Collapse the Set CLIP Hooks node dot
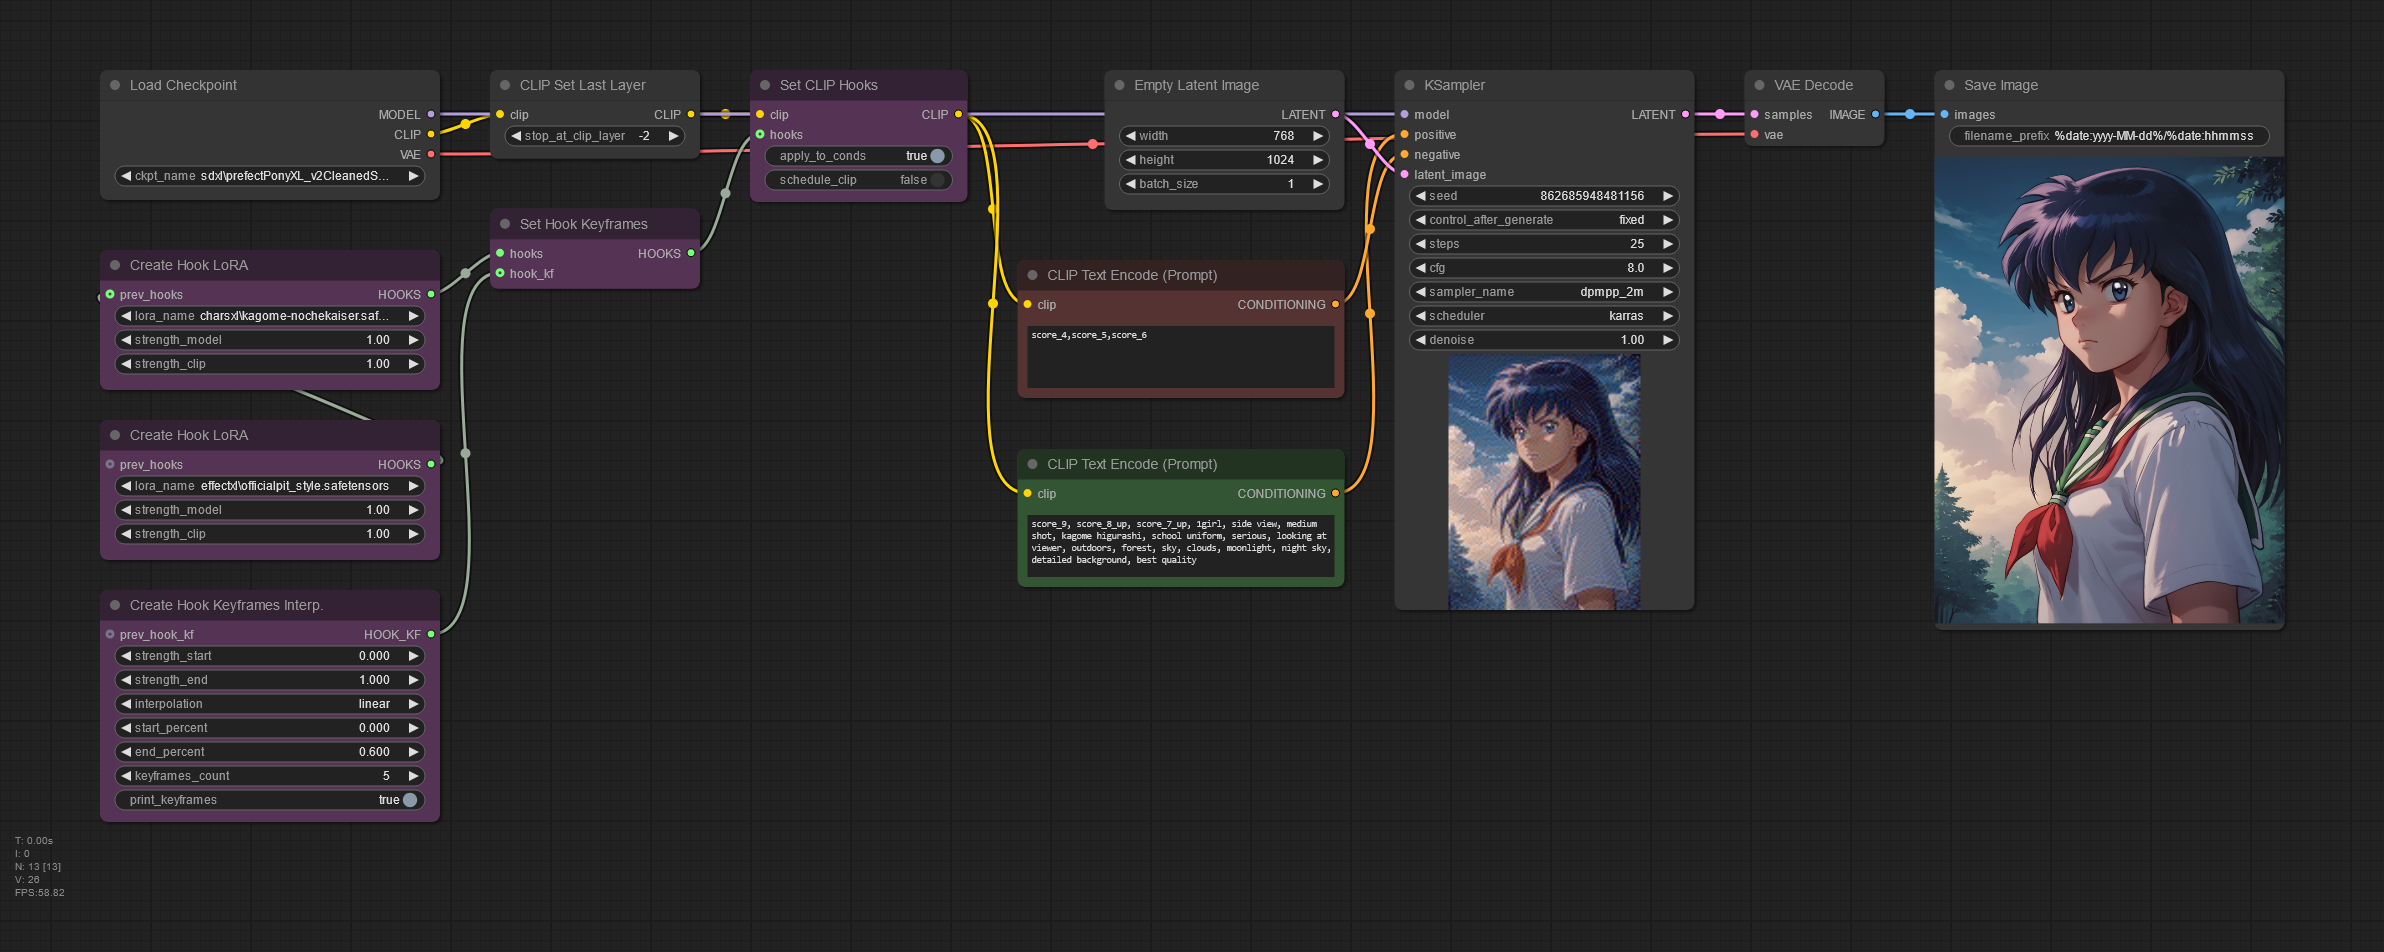Image resolution: width=2384 pixels, height=952 pixels. pyautogui.click(x=765, y=85)
